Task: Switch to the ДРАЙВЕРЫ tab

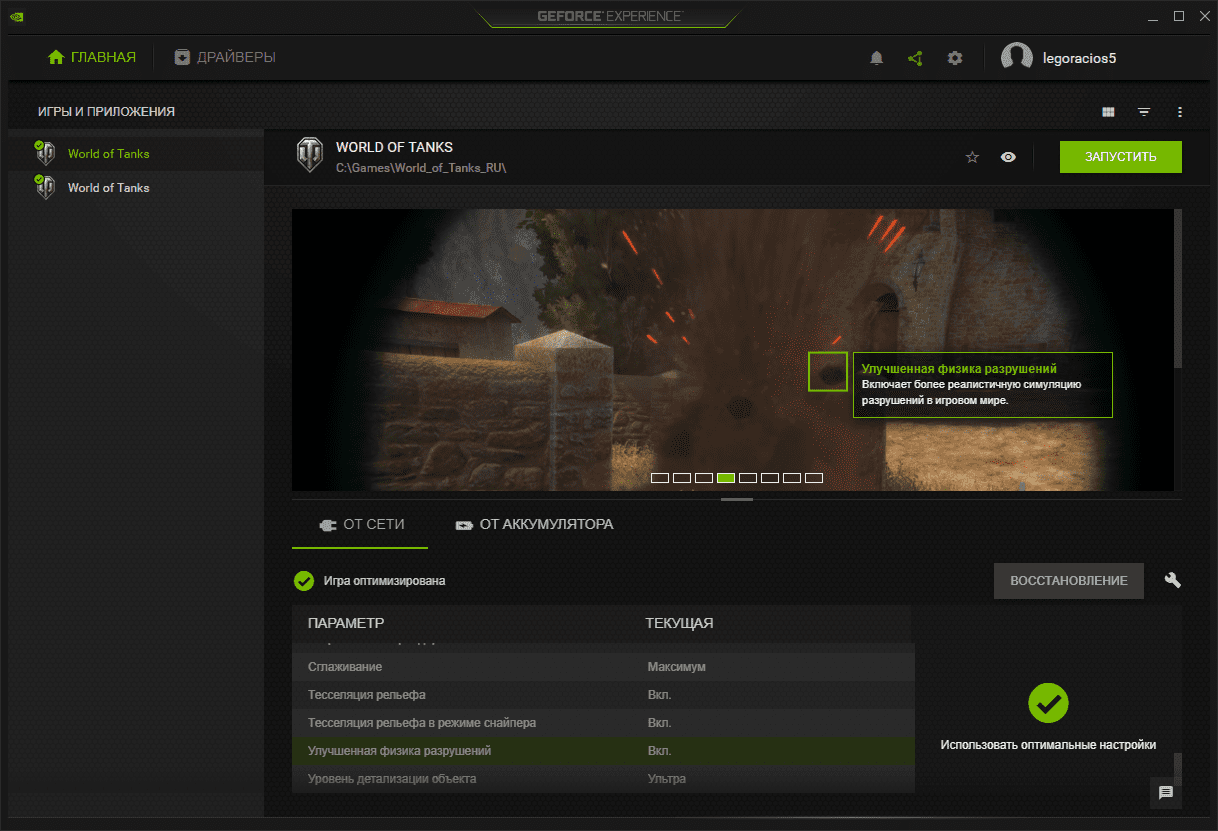Action: tap(225, 57)
